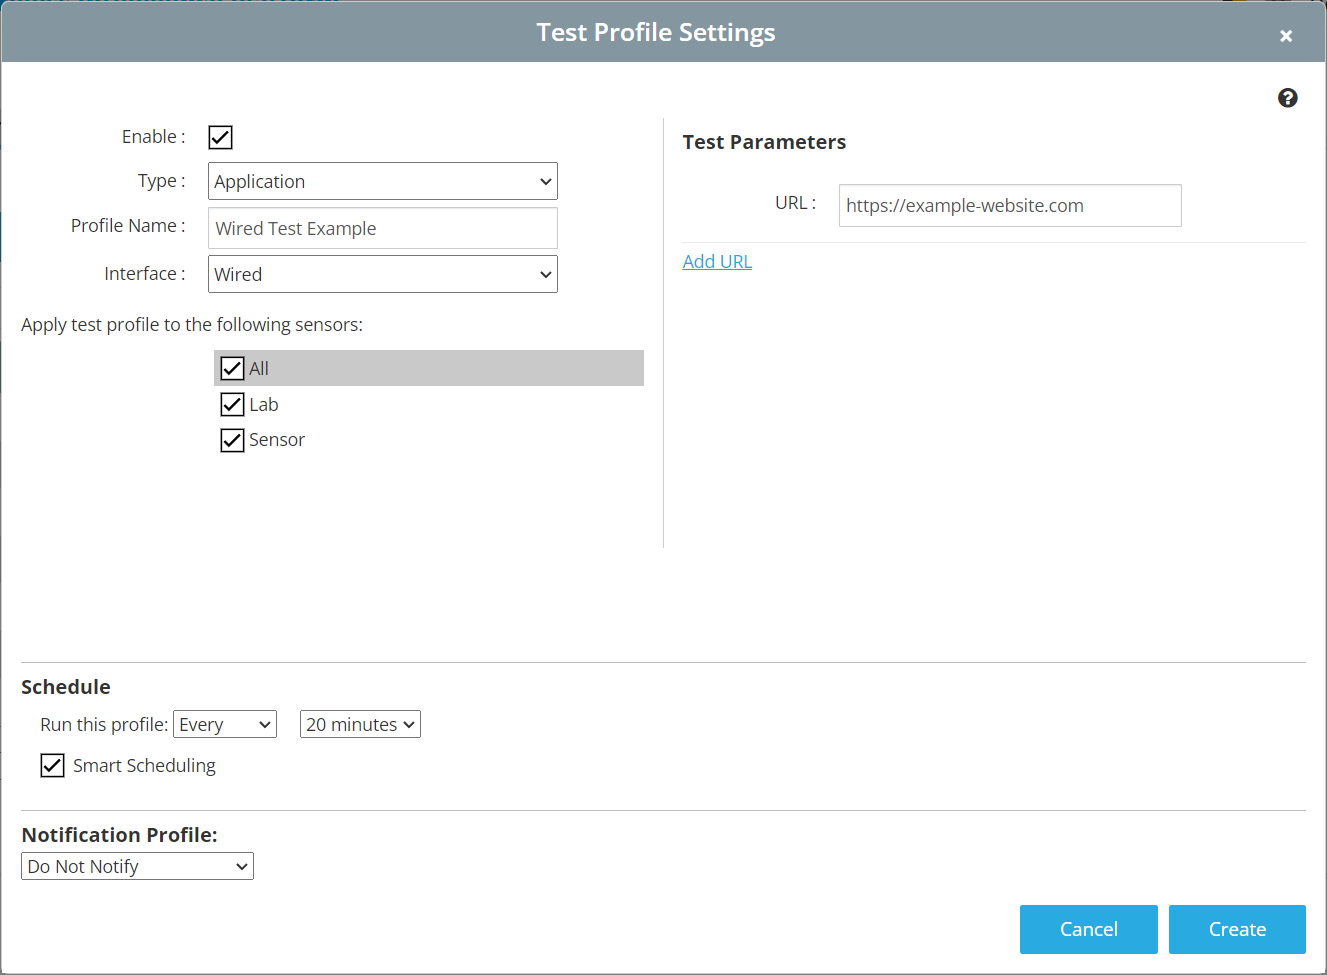Open the Type dropdown showing Application
This screenshot has height=975, width=1327.
(383, 181)
